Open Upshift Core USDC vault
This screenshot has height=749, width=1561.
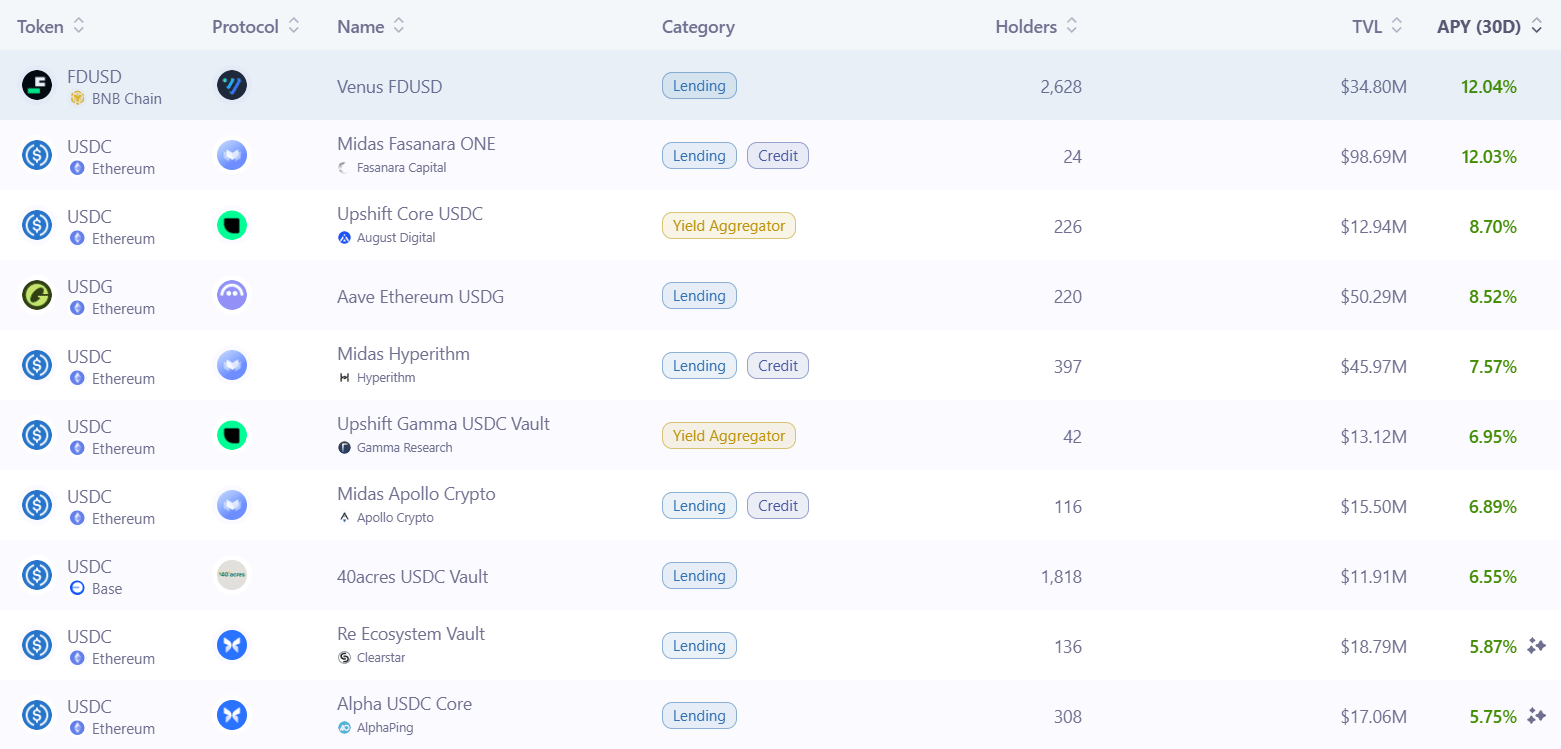[410, 214]
